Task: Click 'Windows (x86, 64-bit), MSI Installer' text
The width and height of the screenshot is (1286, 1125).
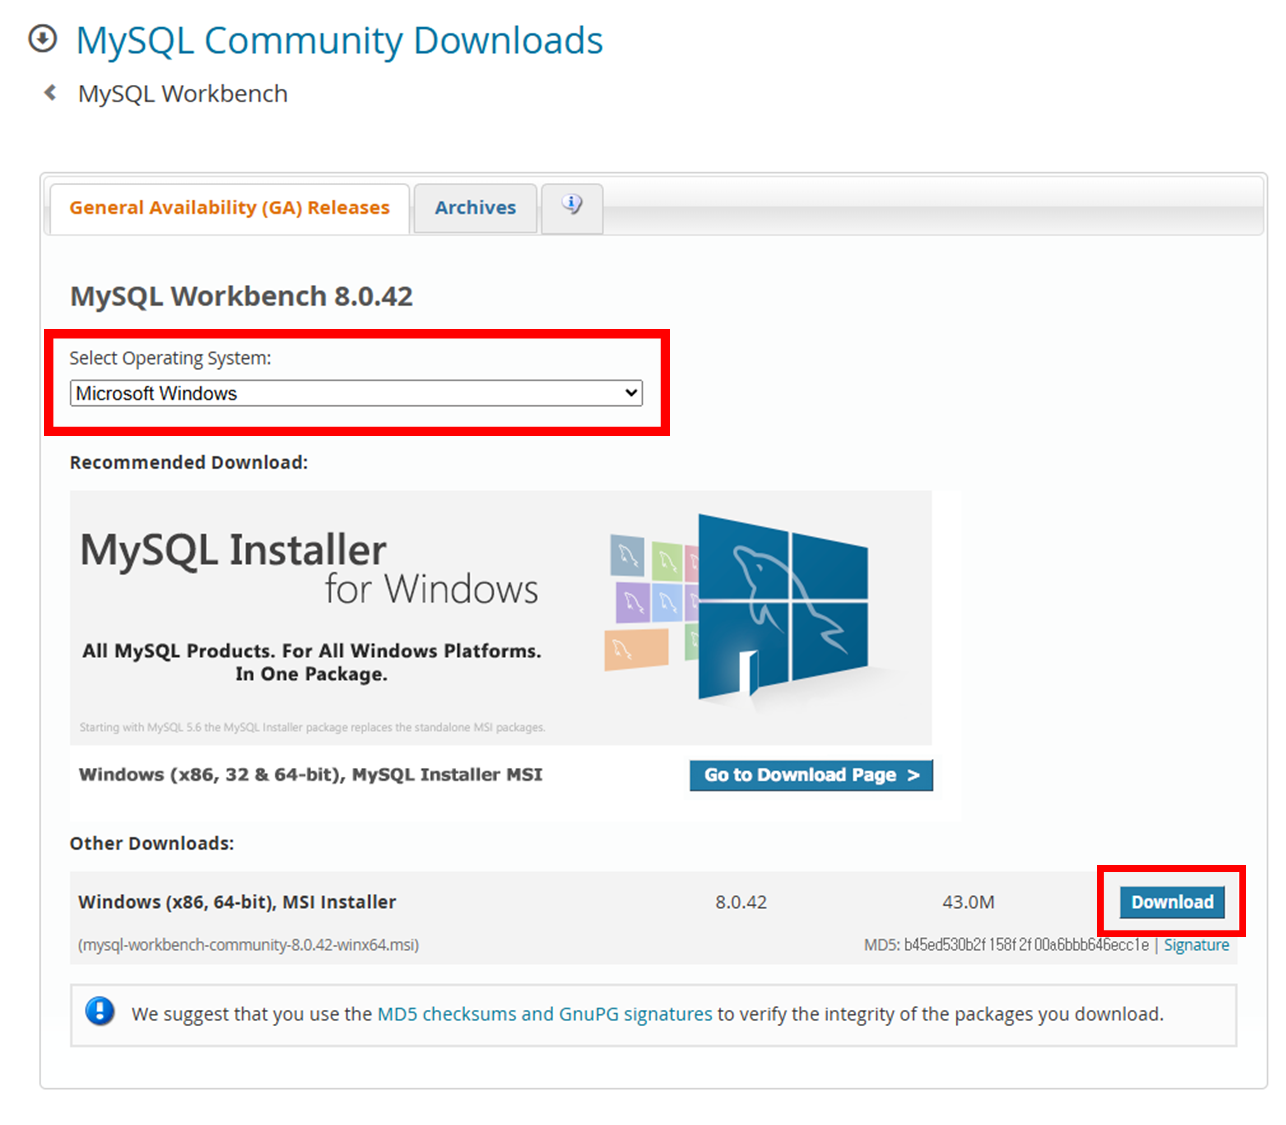Action: point(237,902)
